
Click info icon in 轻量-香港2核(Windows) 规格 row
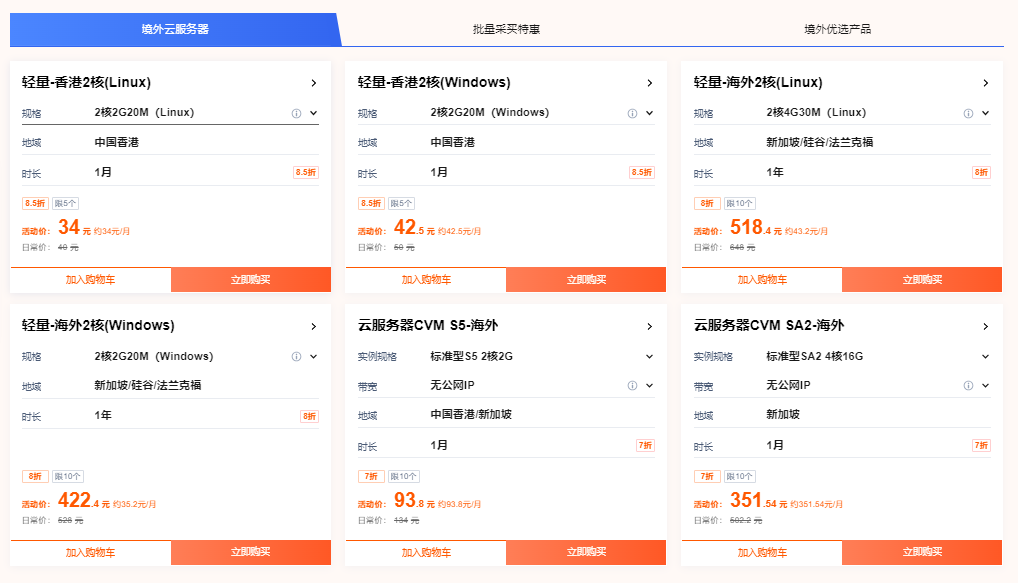coord(632,113)
